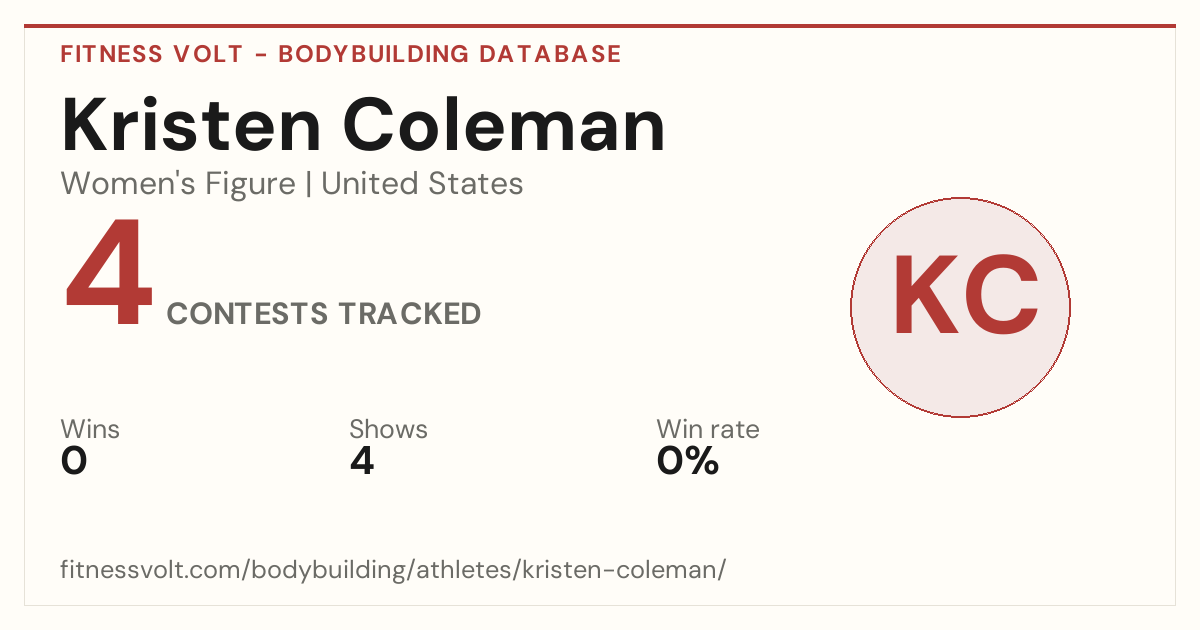Click the large red number 4

109,274
